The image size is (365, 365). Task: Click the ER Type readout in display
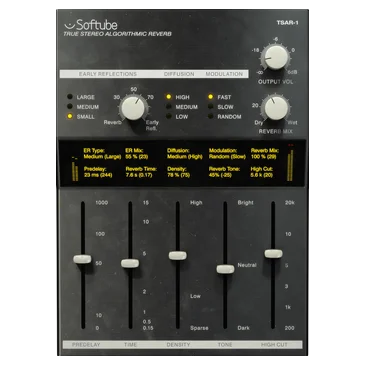[102, 154]
